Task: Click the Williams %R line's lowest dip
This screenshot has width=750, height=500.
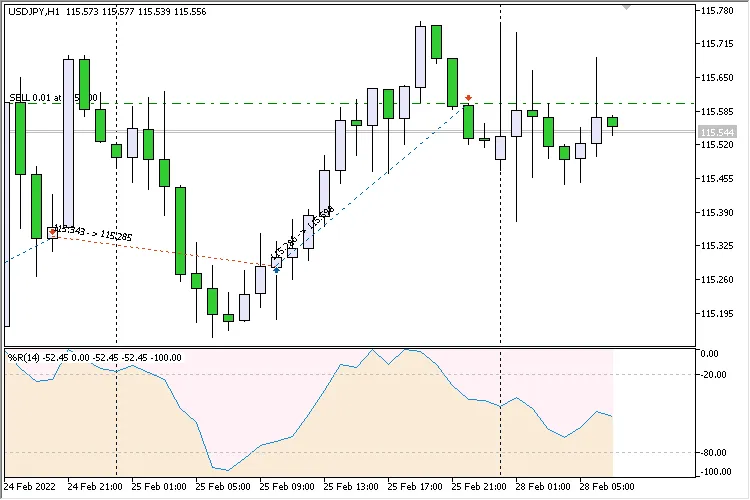Action: pos(226,469)
